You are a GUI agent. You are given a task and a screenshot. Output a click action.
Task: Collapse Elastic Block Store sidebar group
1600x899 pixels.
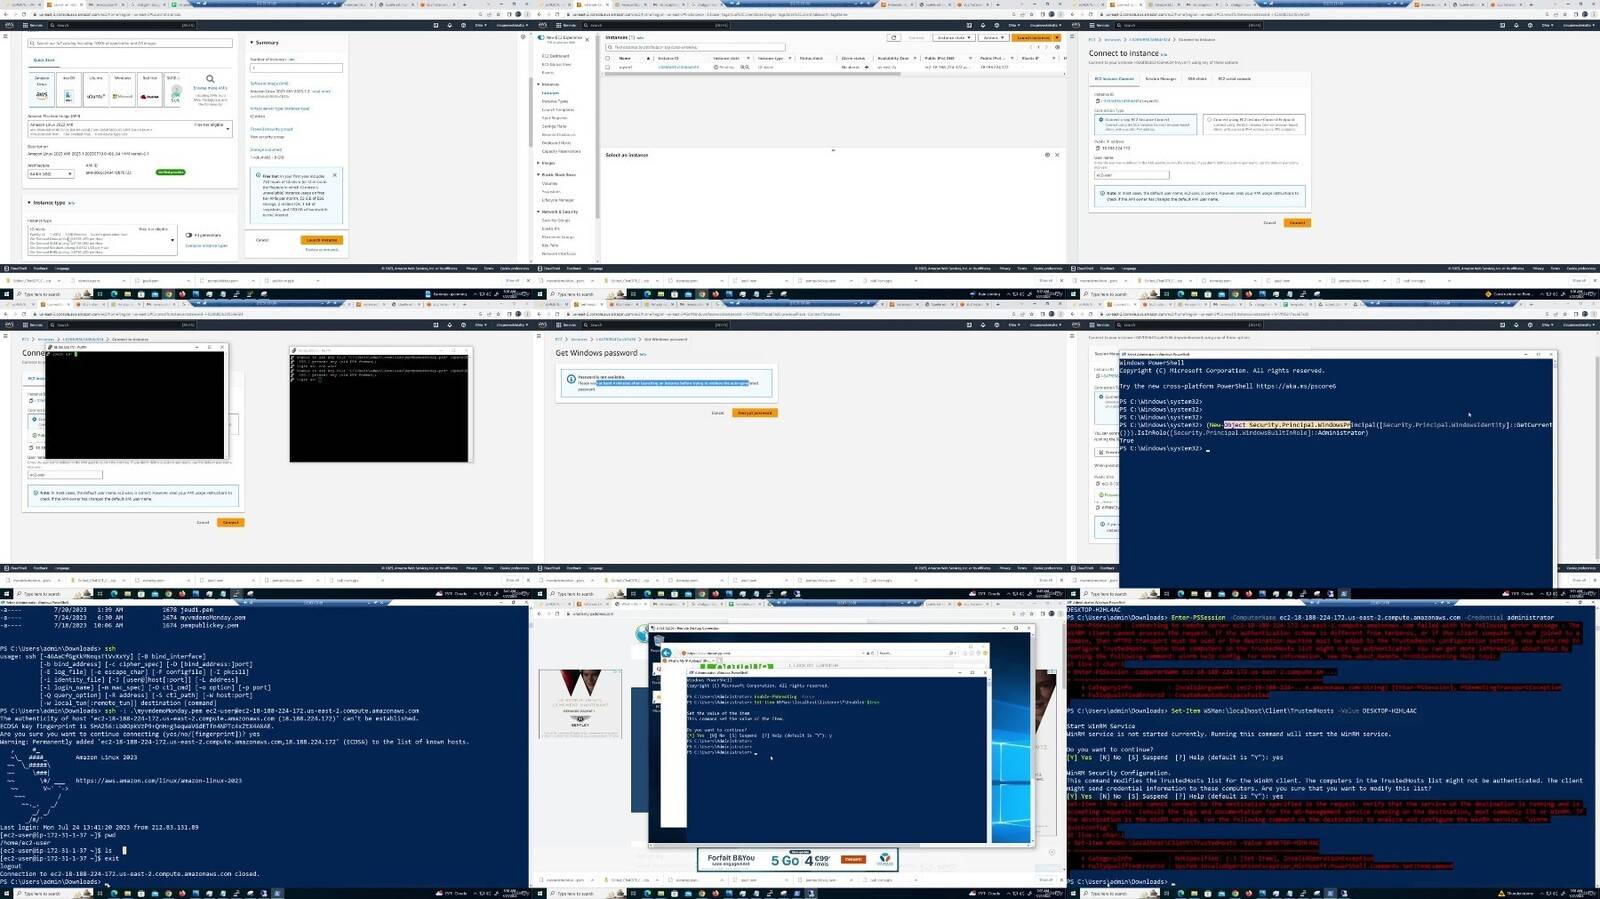(x=539, y=175)
